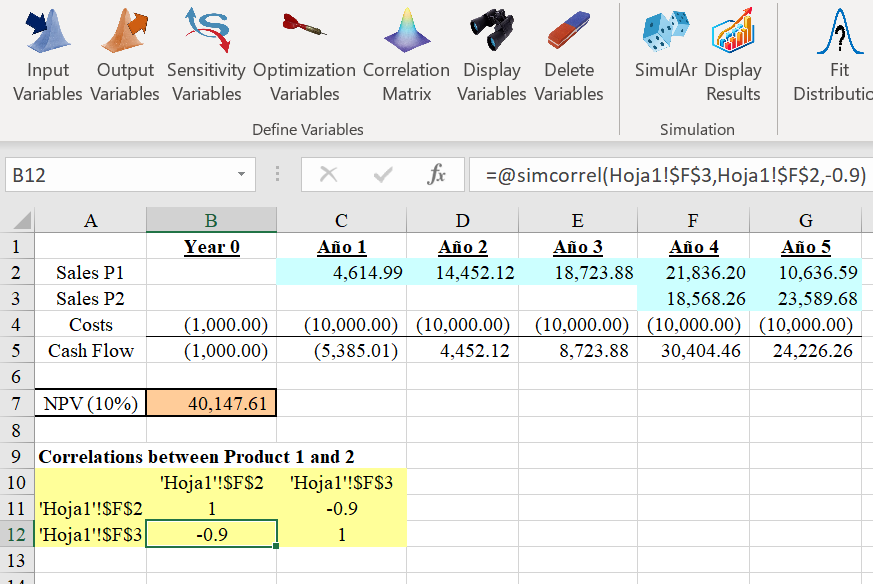Select row 7 header

pos(16,403)
